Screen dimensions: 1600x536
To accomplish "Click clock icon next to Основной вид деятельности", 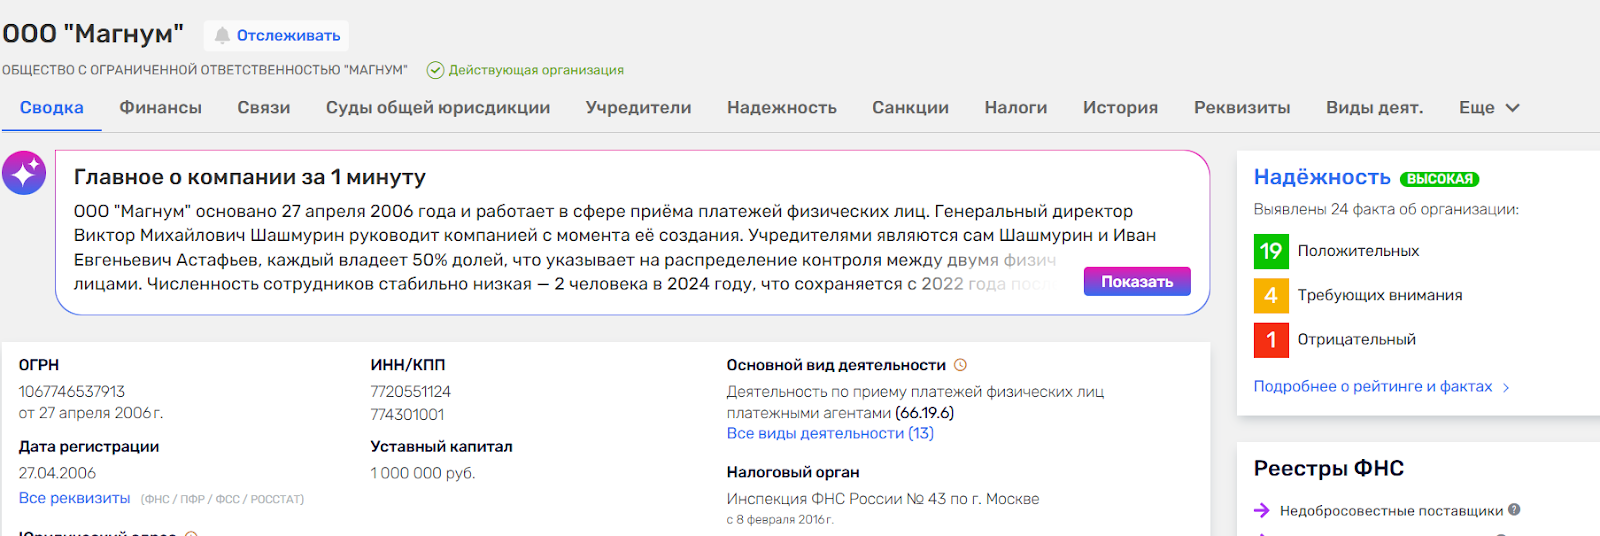I will pyautogui.click(x=961, y=365).
